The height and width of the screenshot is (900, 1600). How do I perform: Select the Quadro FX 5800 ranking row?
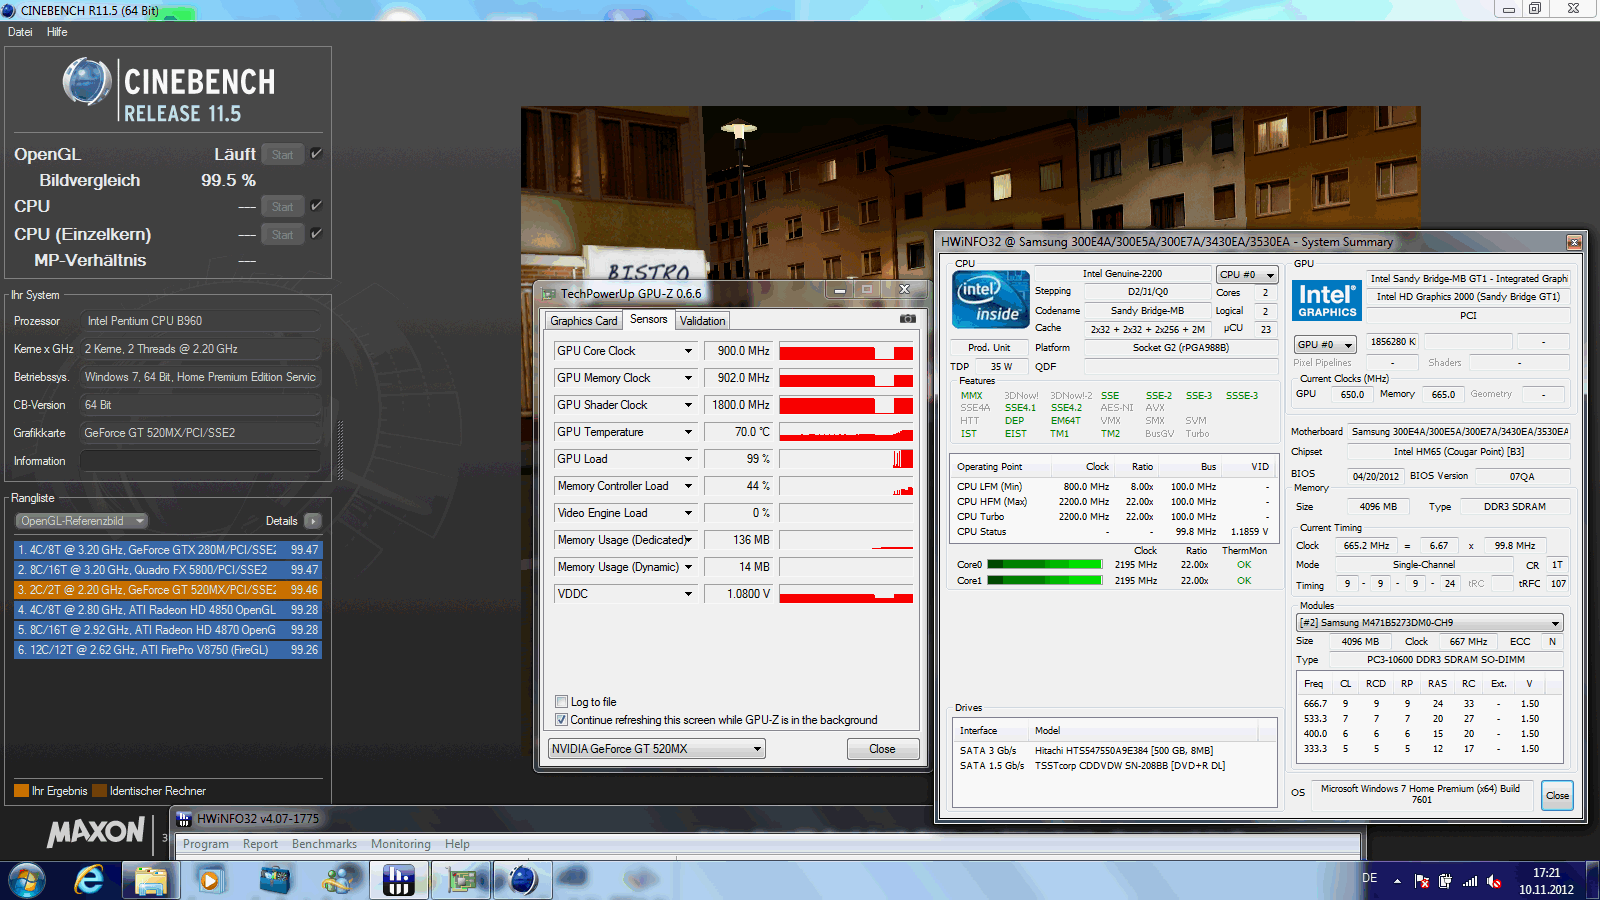click(x=168, y=570)
